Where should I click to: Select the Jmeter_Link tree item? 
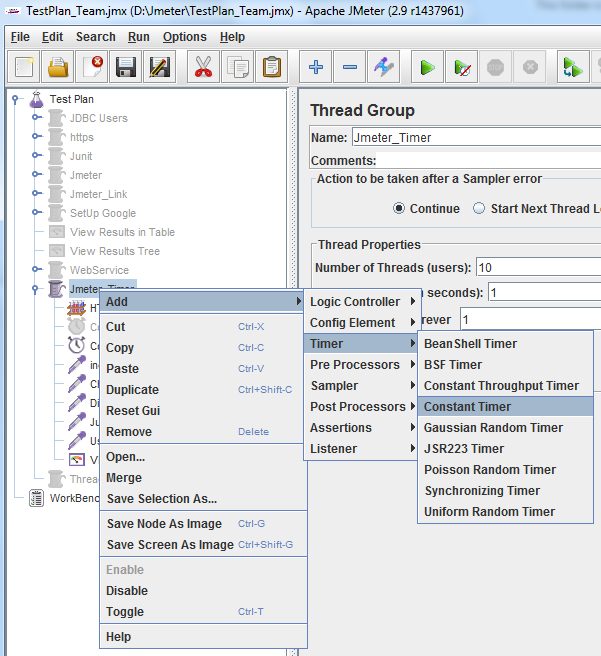pos(98,194)
